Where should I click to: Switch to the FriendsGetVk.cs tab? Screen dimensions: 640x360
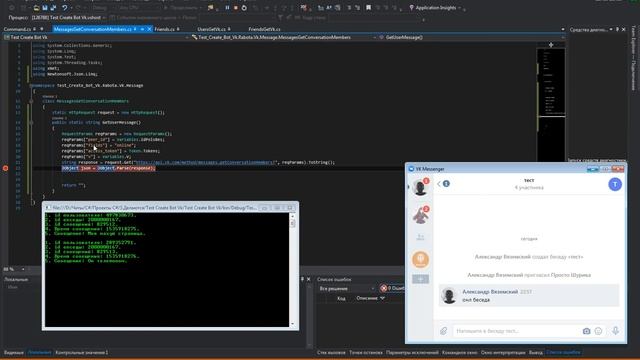264,29
